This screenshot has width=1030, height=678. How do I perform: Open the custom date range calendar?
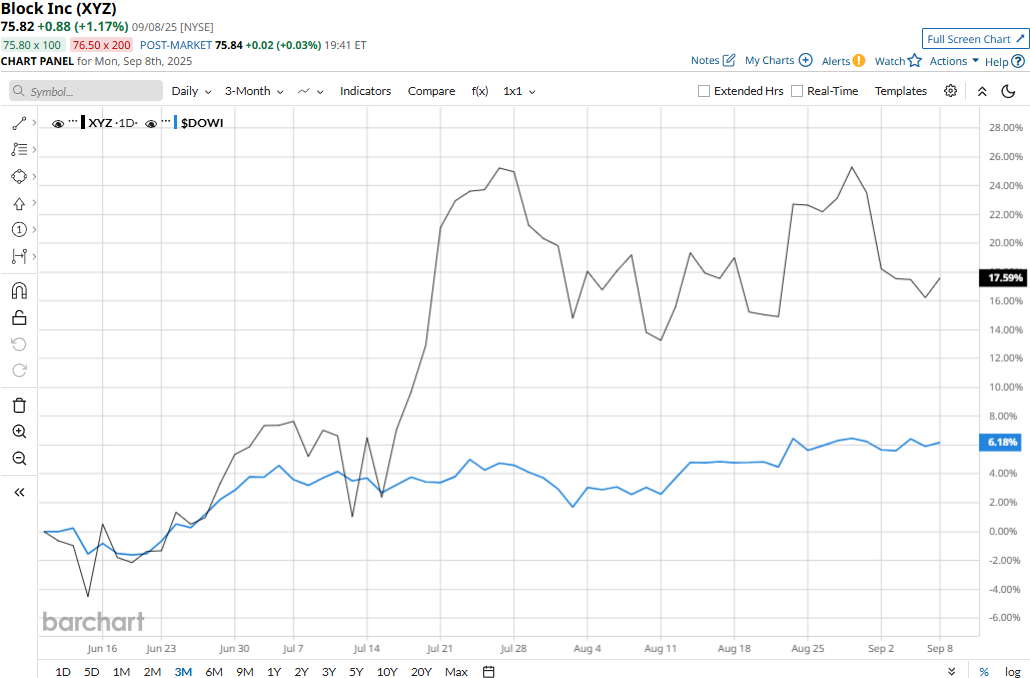(488, 671)
